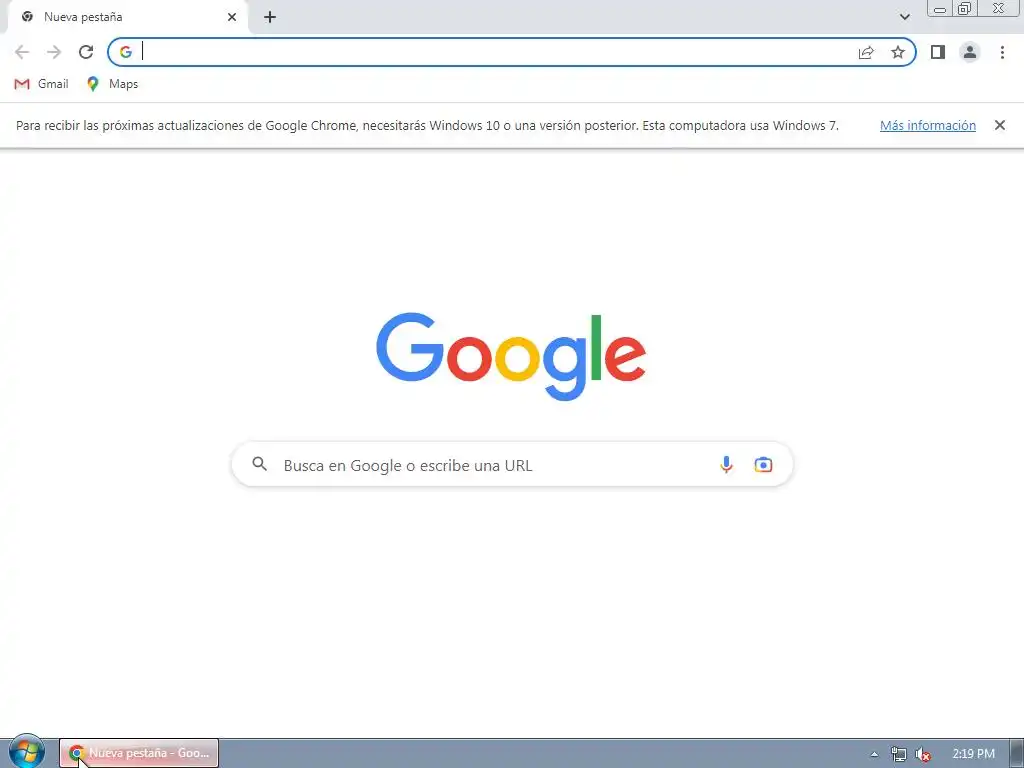The width and height of the screenshot is (1024, 768).
Task: Click the magnifier icon in search box
Action: (260, 464)
